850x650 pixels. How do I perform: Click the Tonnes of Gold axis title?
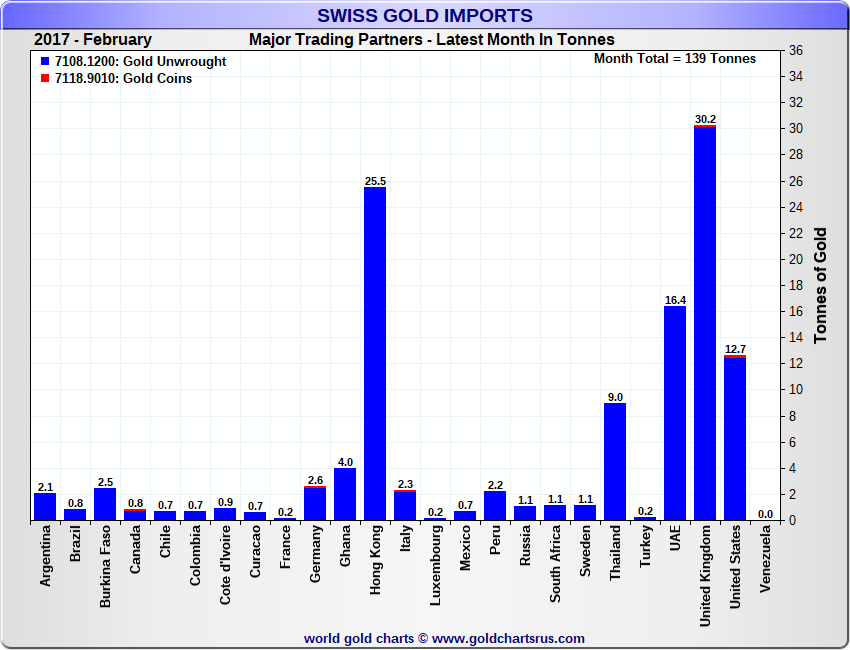pyautogui.click(x=821, y=285)
